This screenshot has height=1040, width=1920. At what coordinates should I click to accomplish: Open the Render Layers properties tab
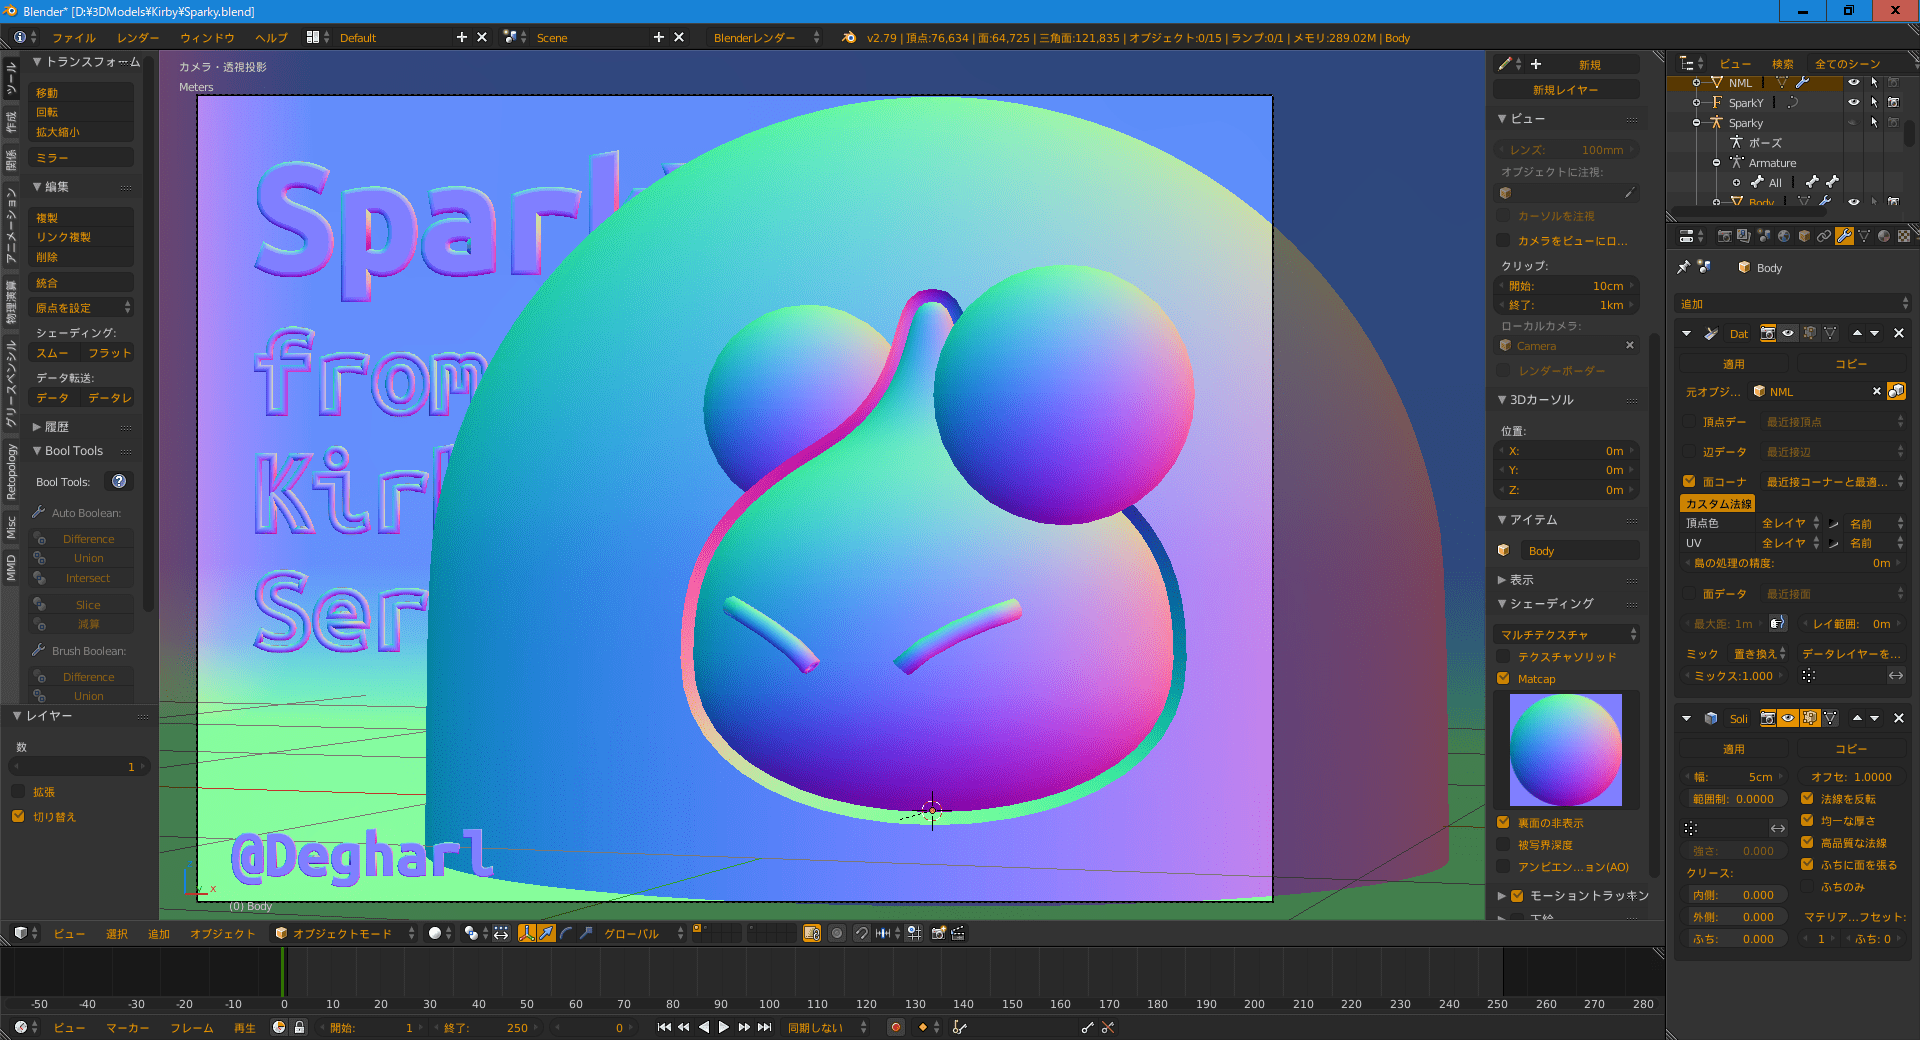pos(1744,236)
